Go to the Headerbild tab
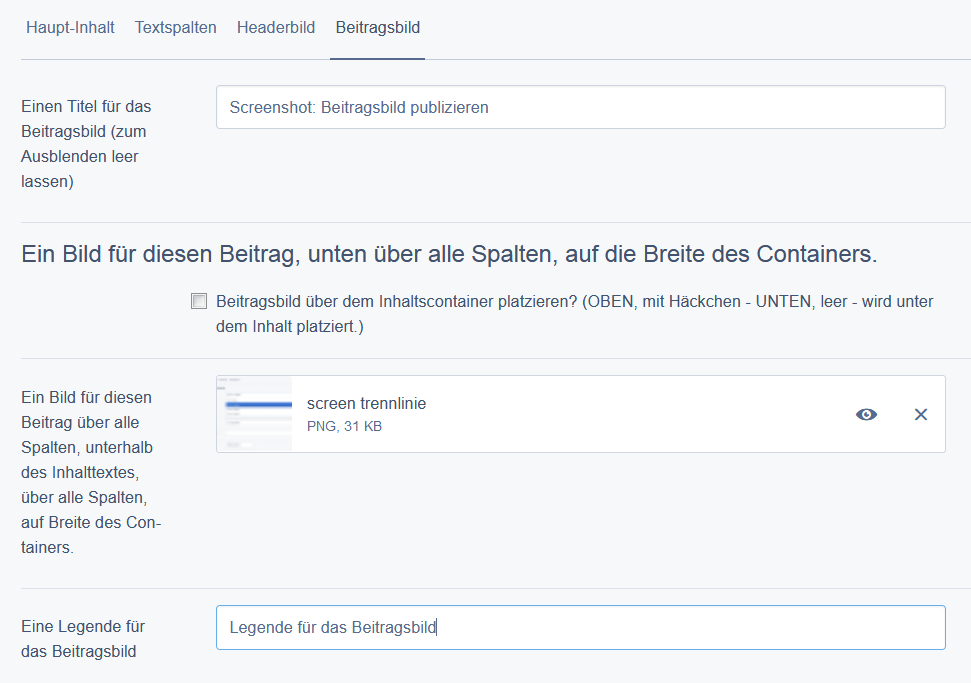This screenshot has height=683, width=971. pos(276,27)
